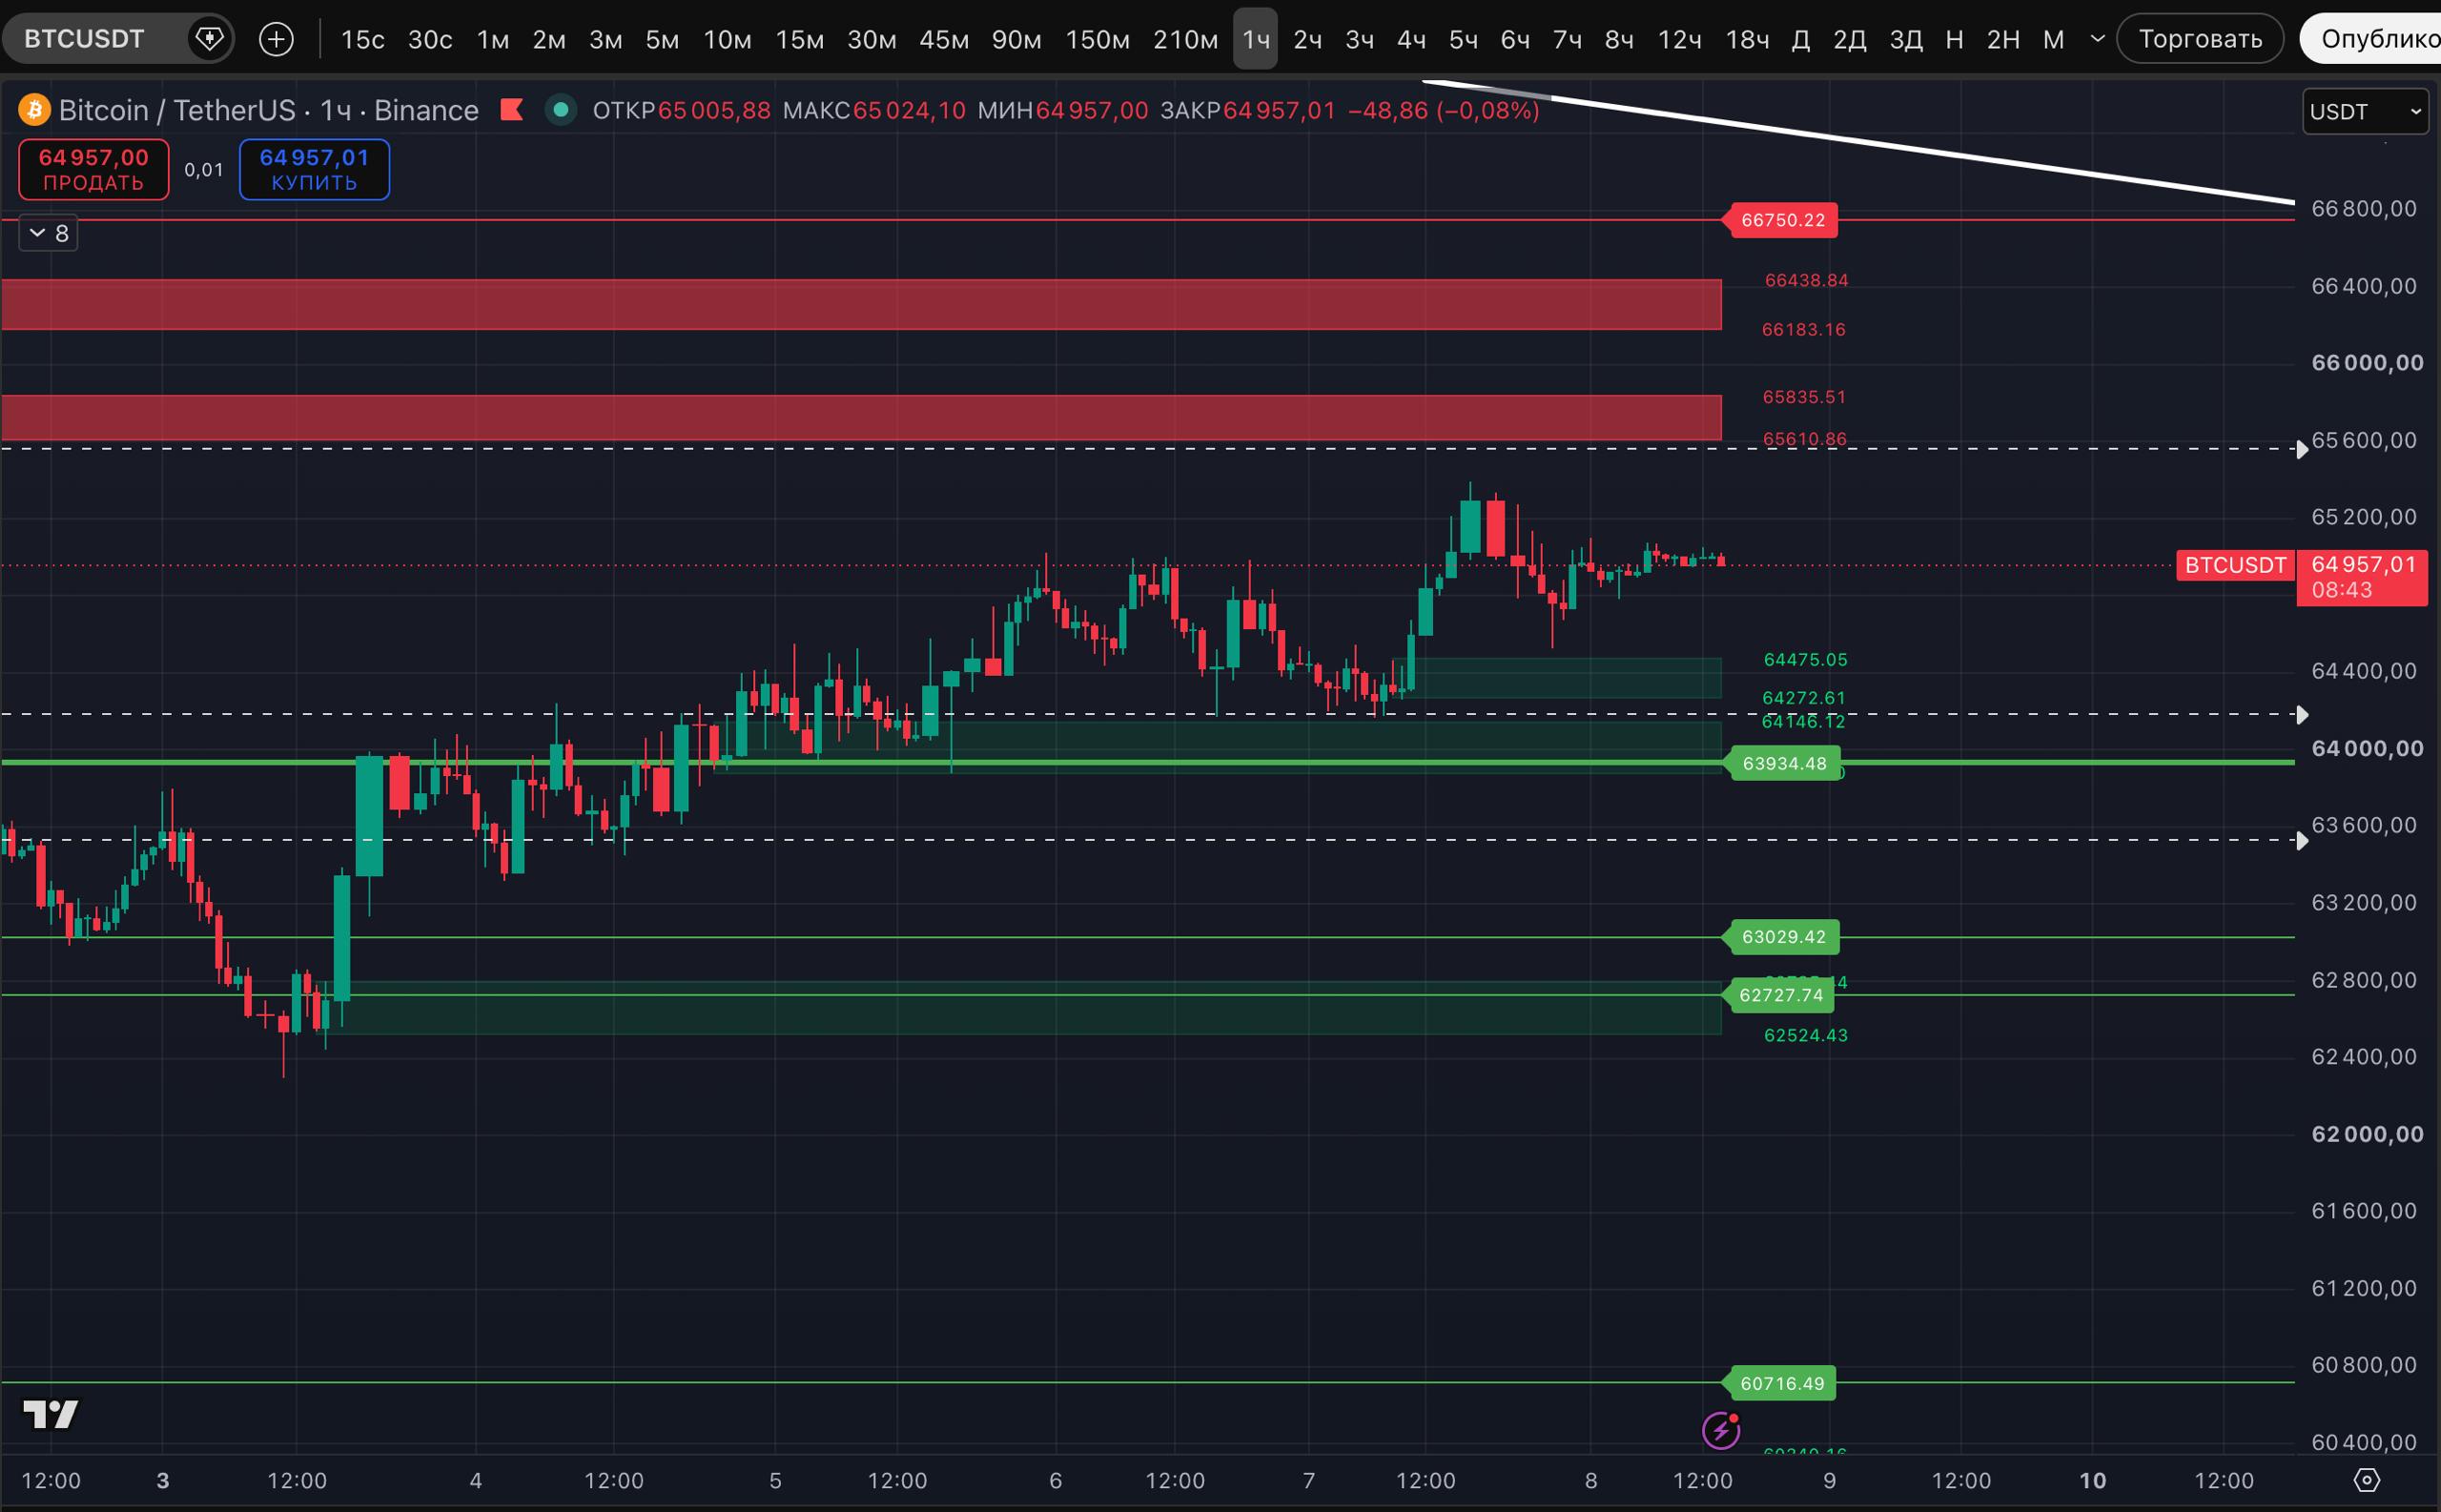This screenshot has width=2441, height=1512.
Task: Choose the 5м timeframe
Action: (x=662, y=39)
